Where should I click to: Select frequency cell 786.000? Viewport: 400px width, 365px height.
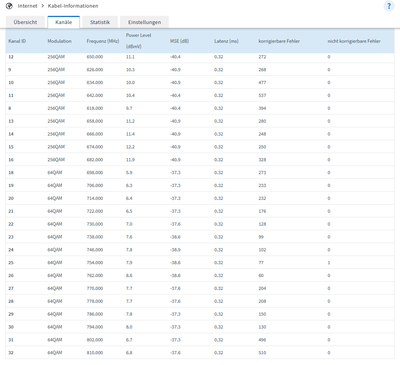pos(95,314)
